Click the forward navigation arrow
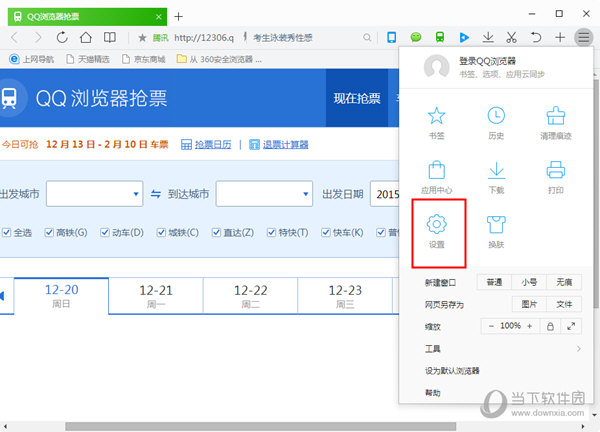The height and width of the screenshot is (432, 600). (x=38, y=37)
